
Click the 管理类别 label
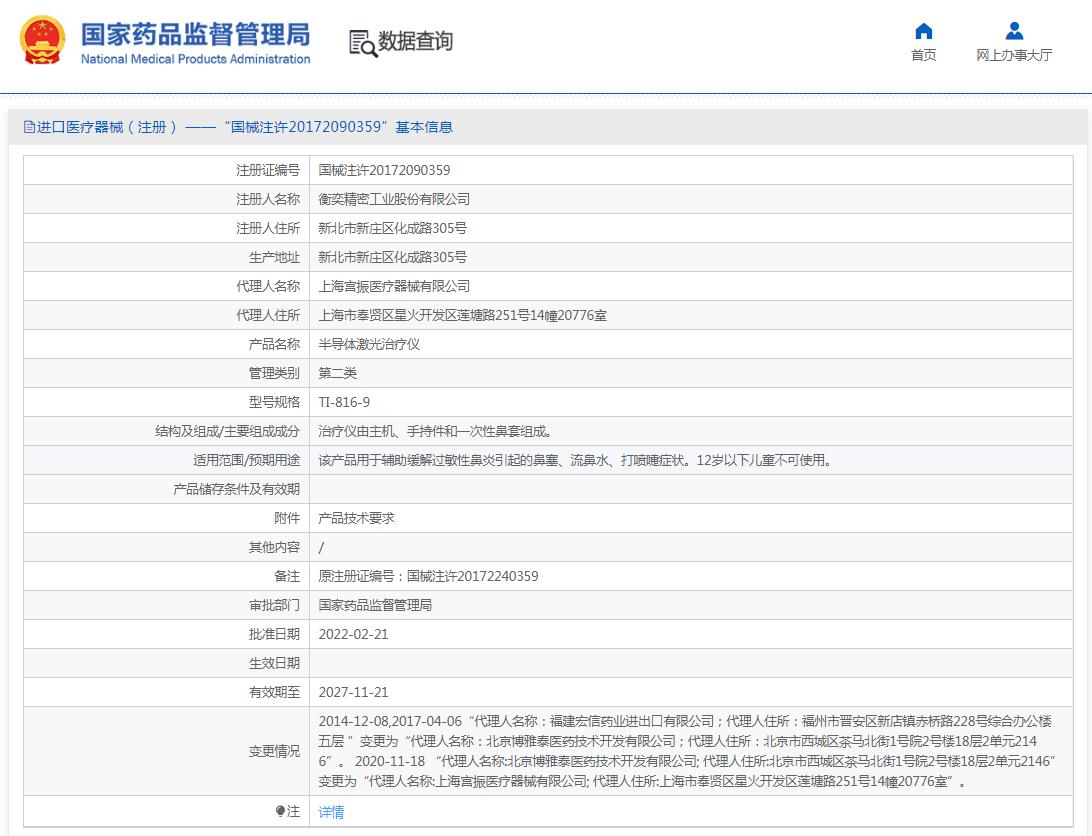(x=274, y=373)
